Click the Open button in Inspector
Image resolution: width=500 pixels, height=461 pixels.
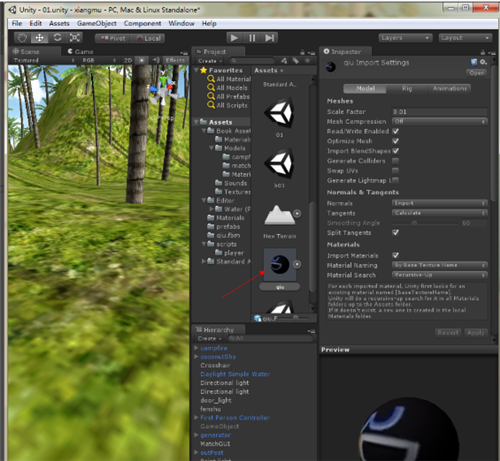pyautogui.click(x=476, y=73)
